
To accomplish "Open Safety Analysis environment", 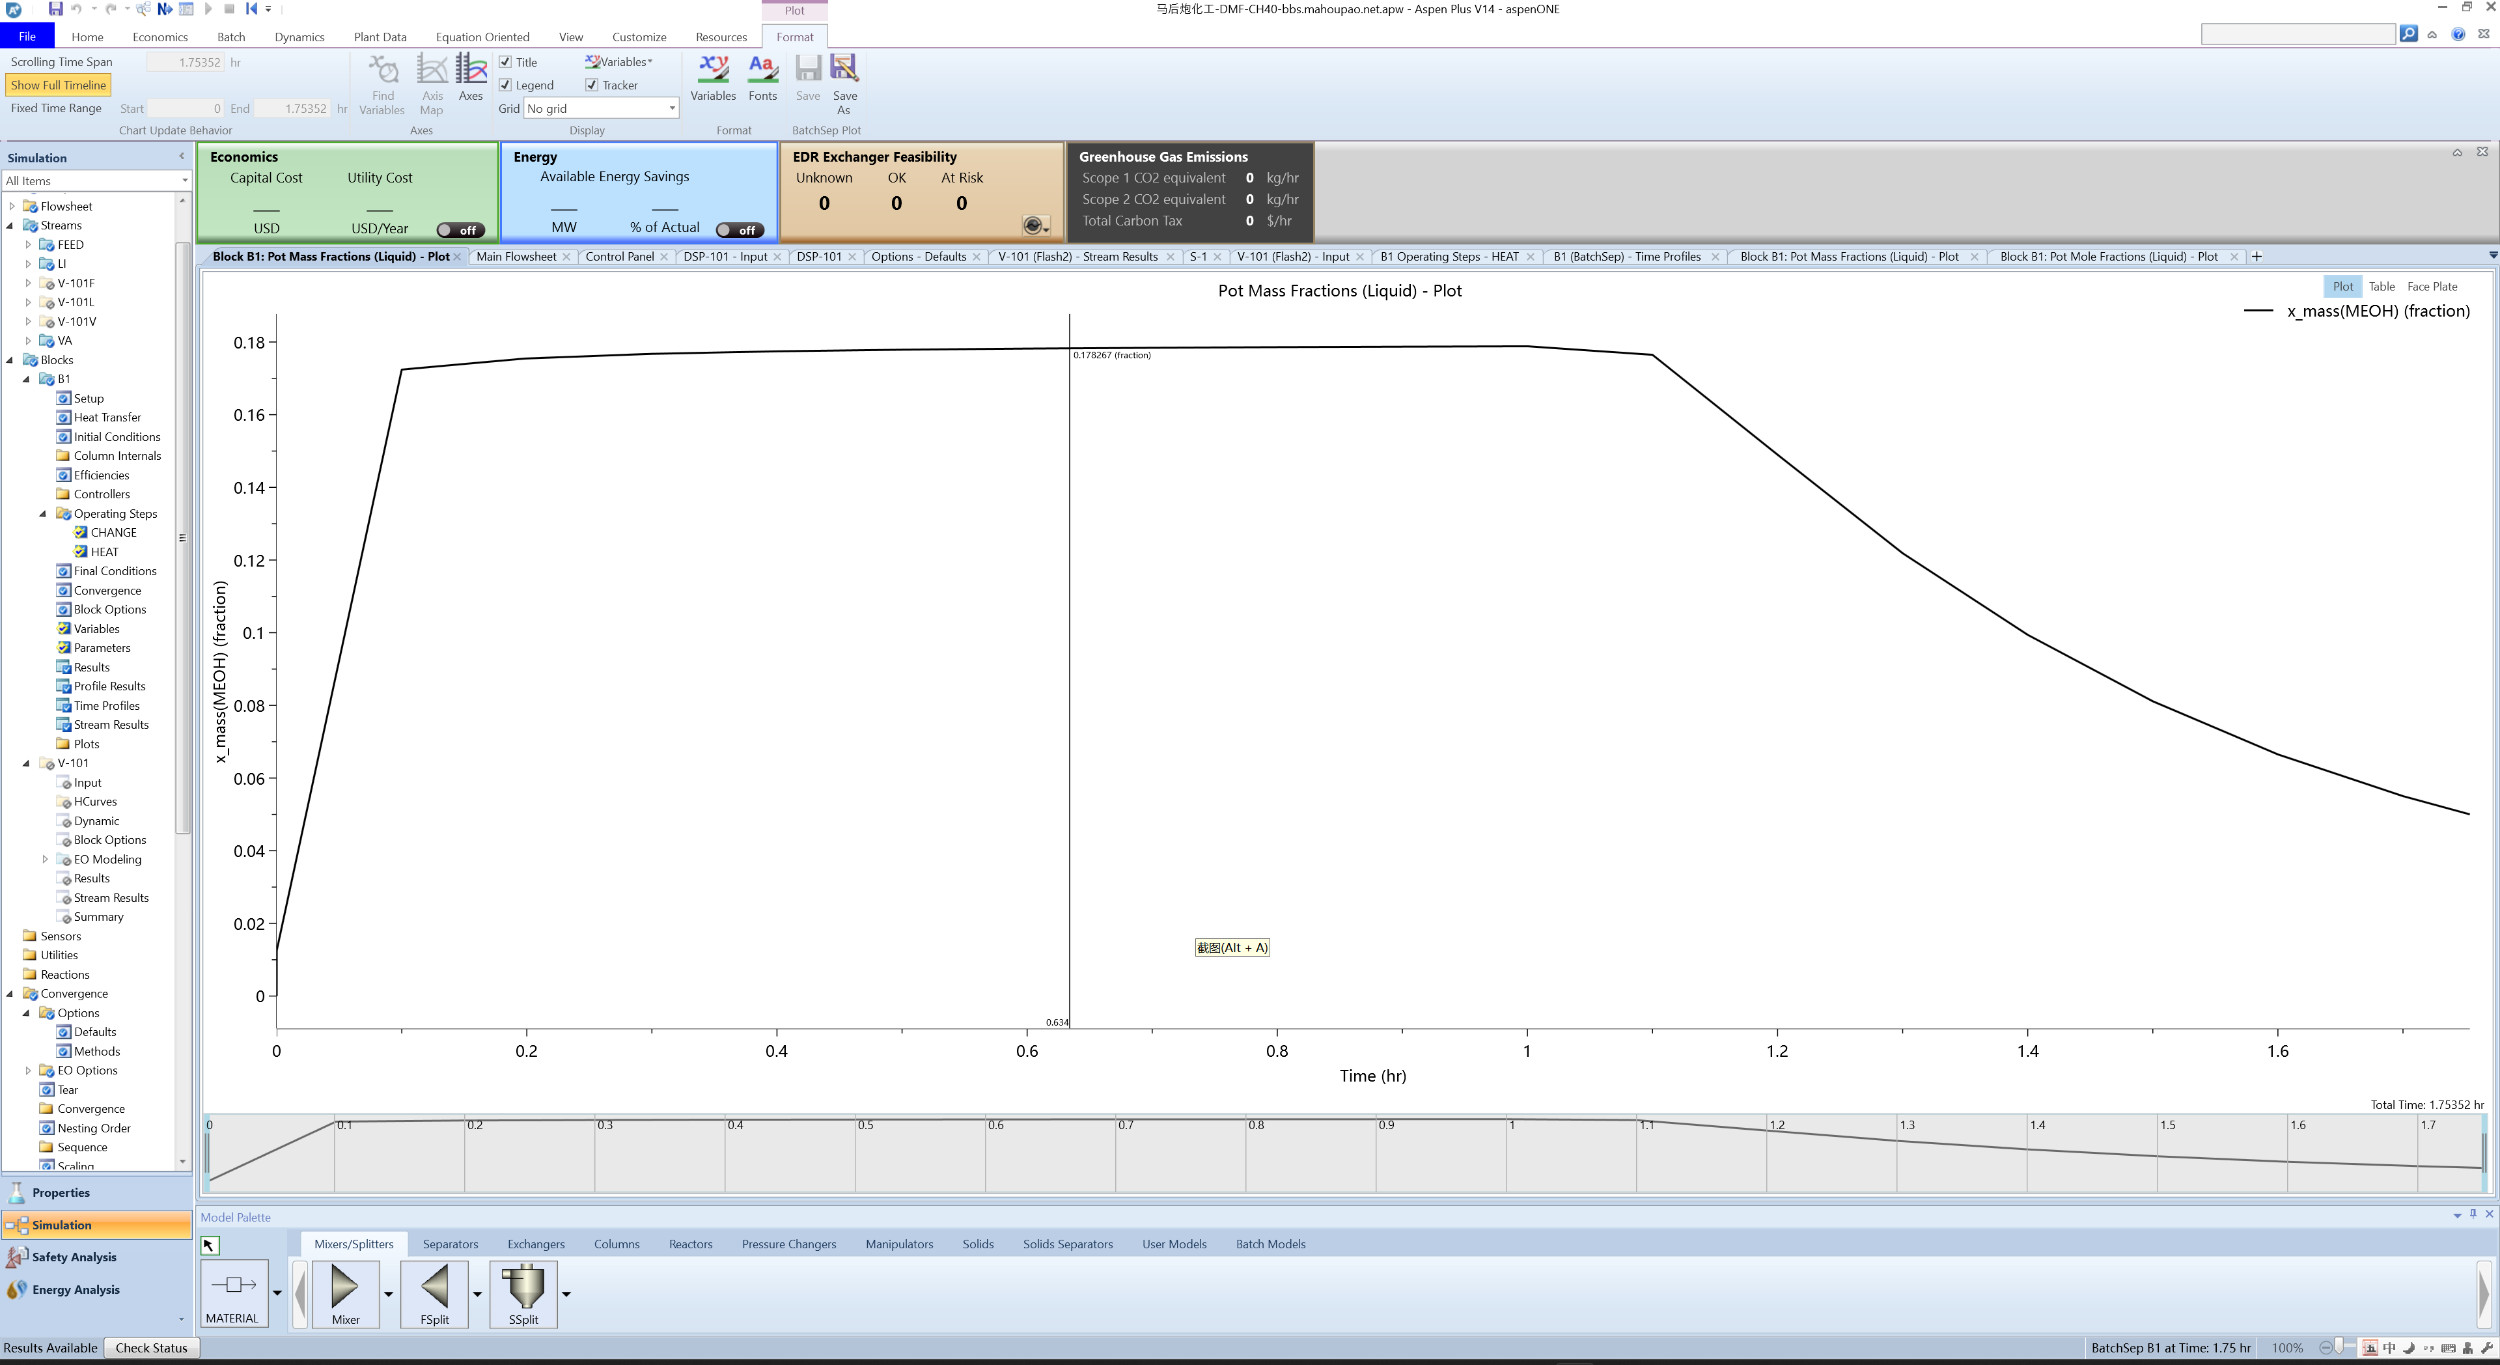I will coord(97,1257).
